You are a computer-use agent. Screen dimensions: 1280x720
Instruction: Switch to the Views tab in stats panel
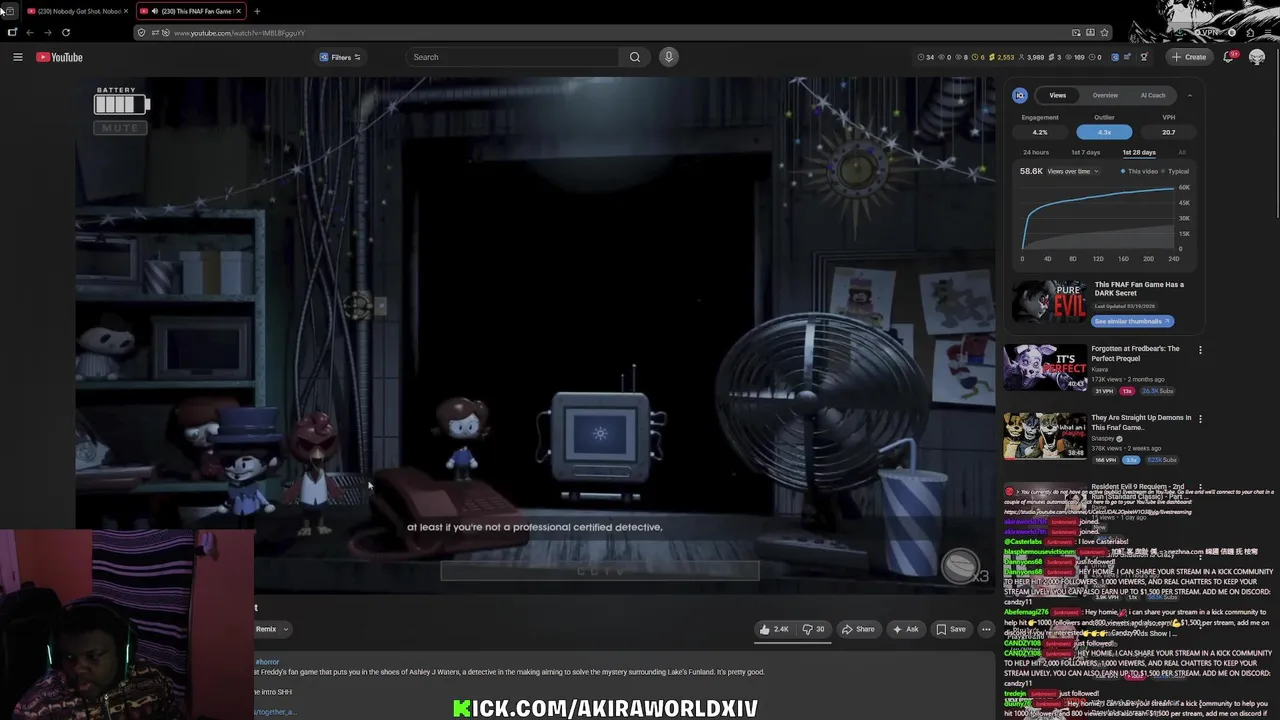point(1057,95)
